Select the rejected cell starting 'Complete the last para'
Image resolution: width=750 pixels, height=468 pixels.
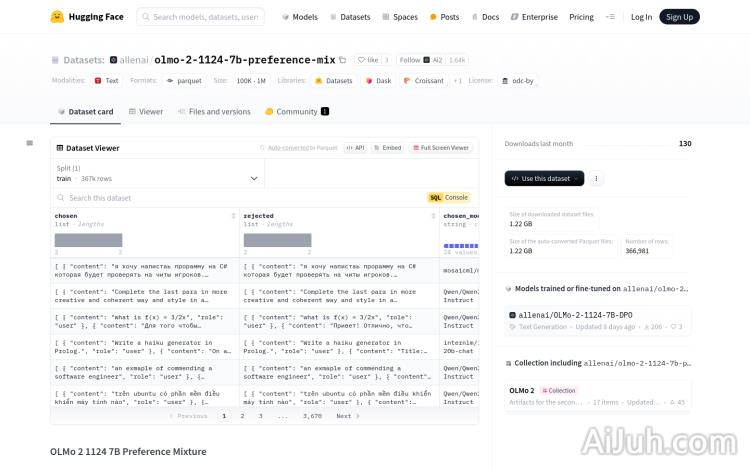[339, 296]
